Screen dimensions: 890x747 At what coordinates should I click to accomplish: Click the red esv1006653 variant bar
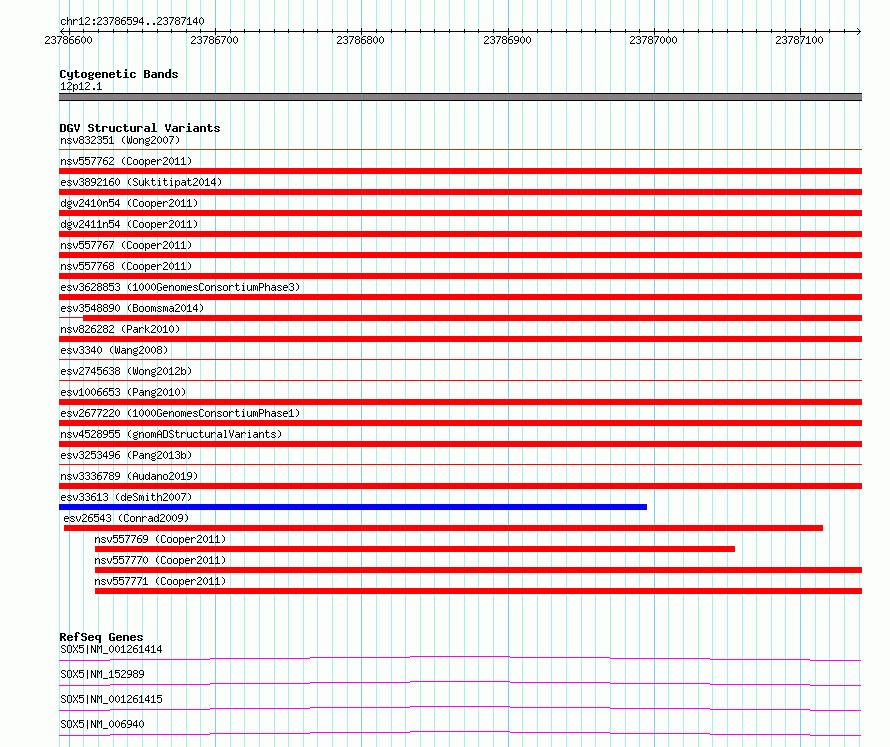click(460, 402)
